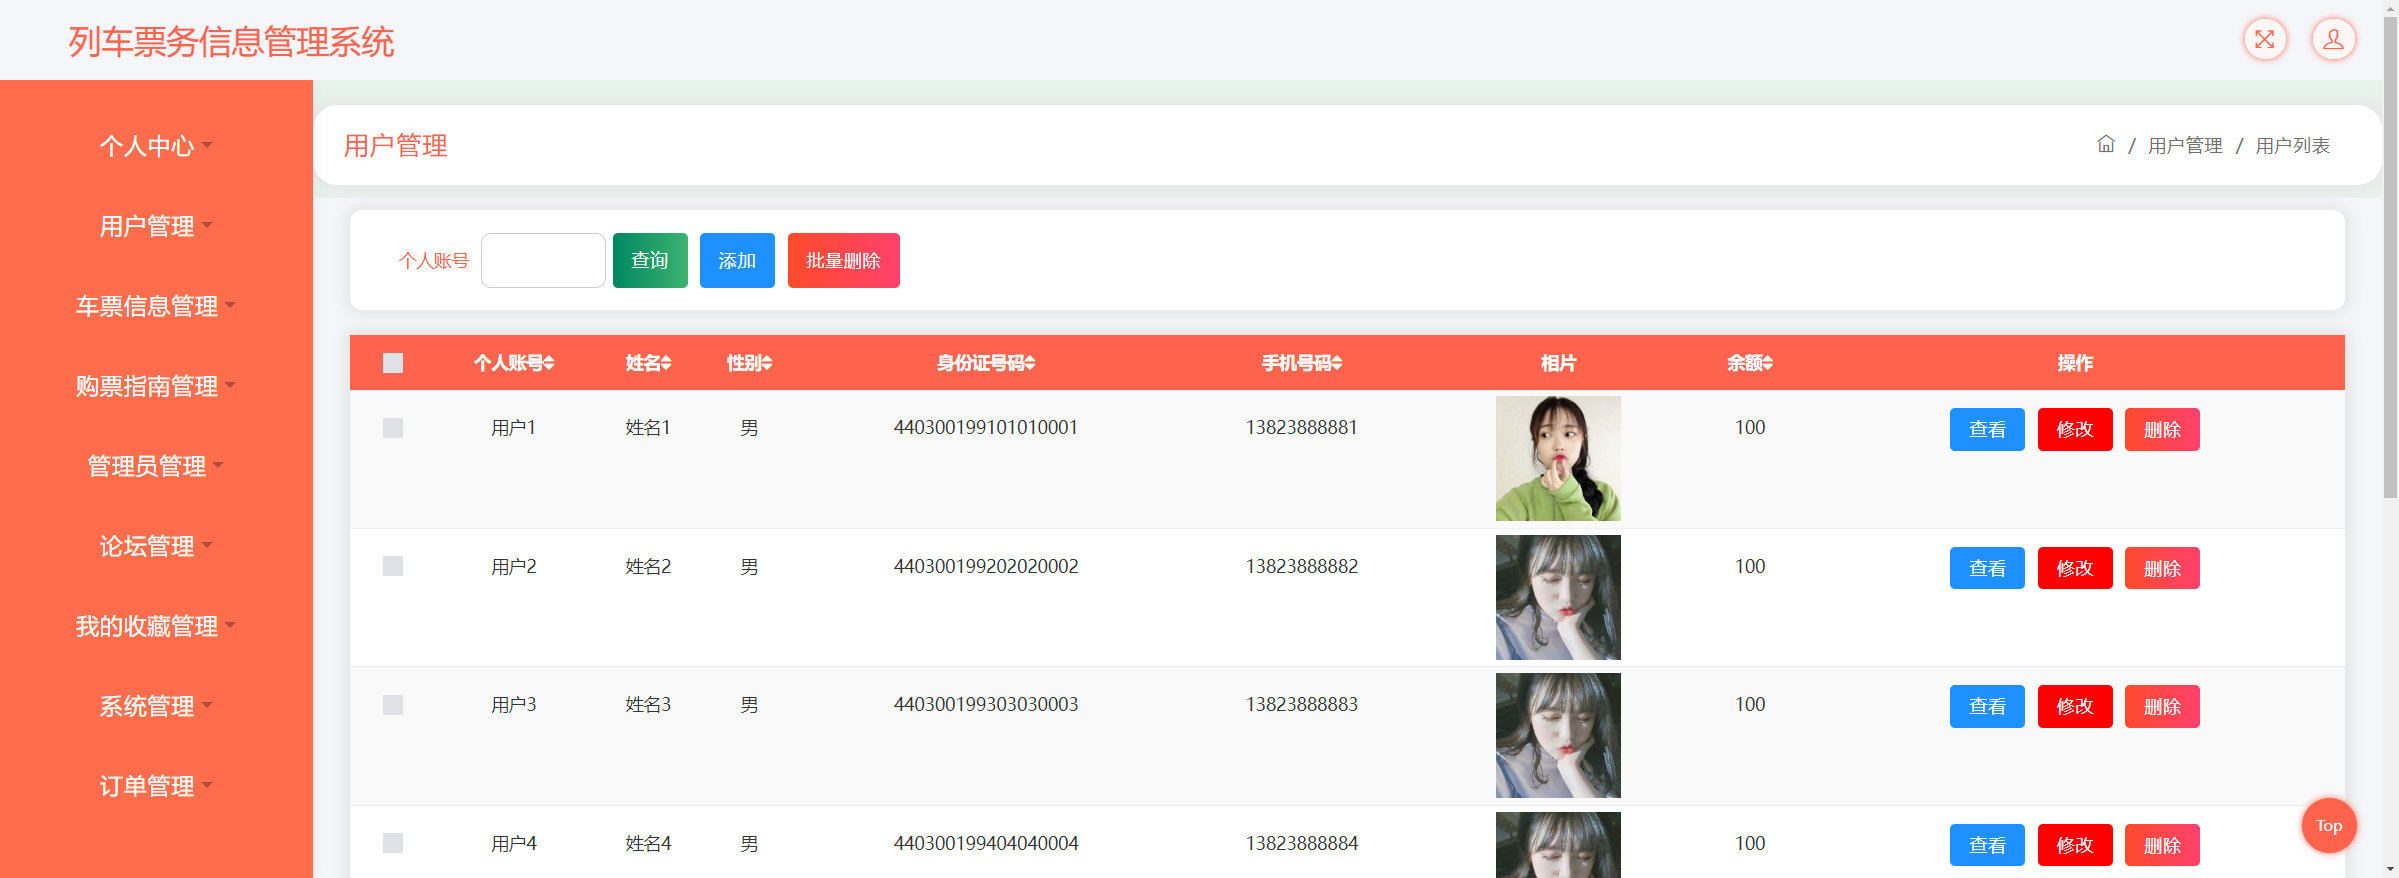Screen dimensions: 2399x878
Task: Open the photo thumbnail of 用户3
Action: 1558,735
